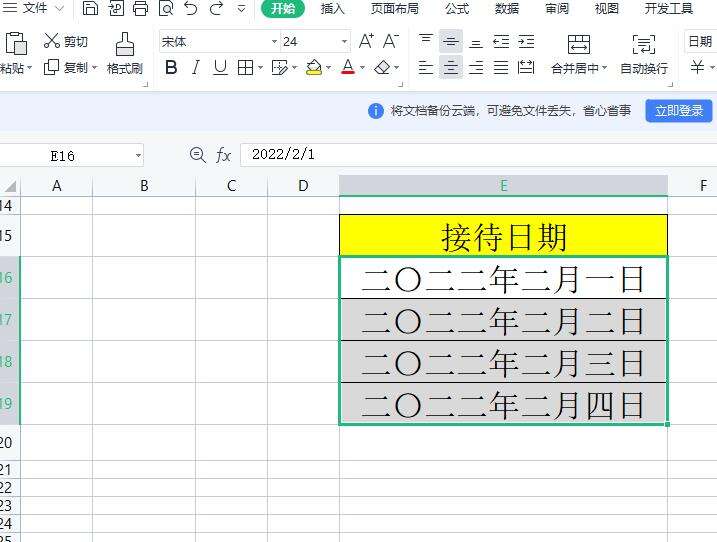This screenshot has height=542, width=717.
Task: Toggle Underline formatting
Action: pos(220,68)
